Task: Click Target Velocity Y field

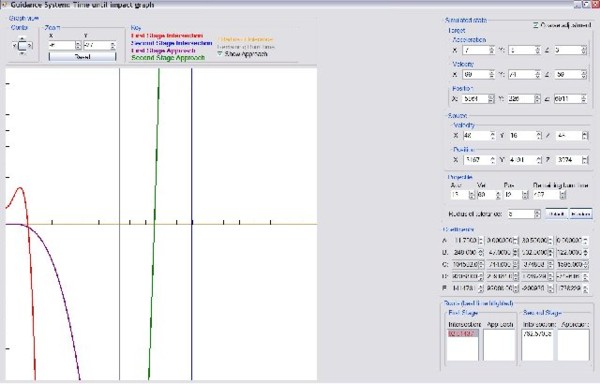Action: coord(521,75)
